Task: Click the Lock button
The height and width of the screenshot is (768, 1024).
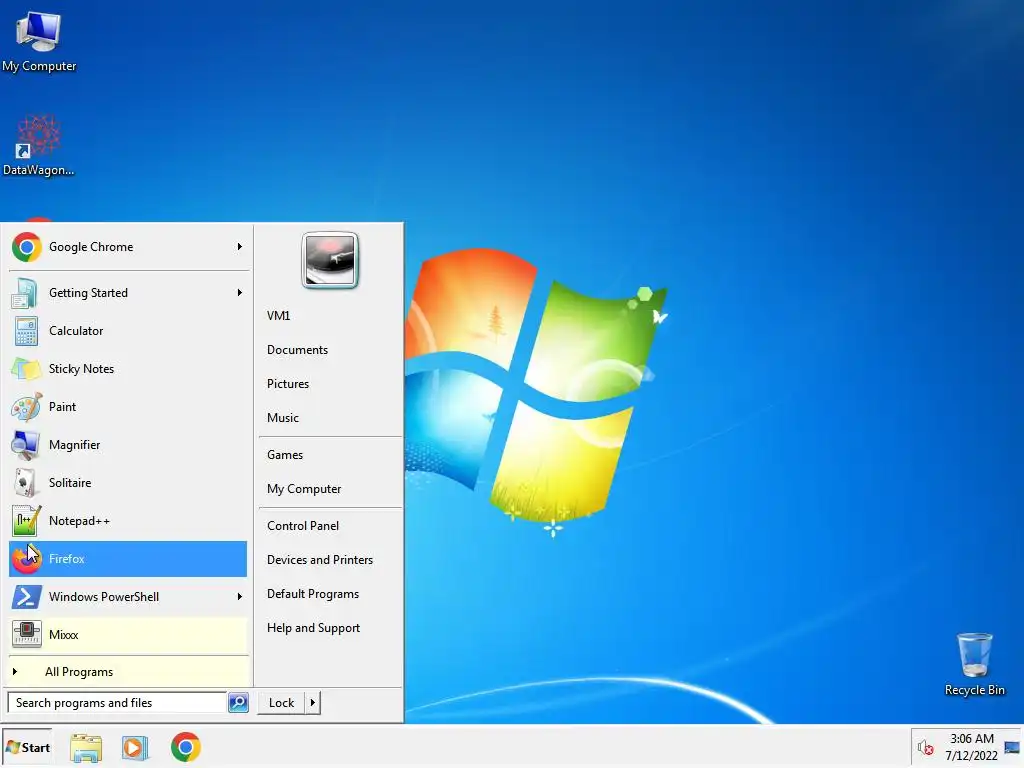Action: pos(281,703)
